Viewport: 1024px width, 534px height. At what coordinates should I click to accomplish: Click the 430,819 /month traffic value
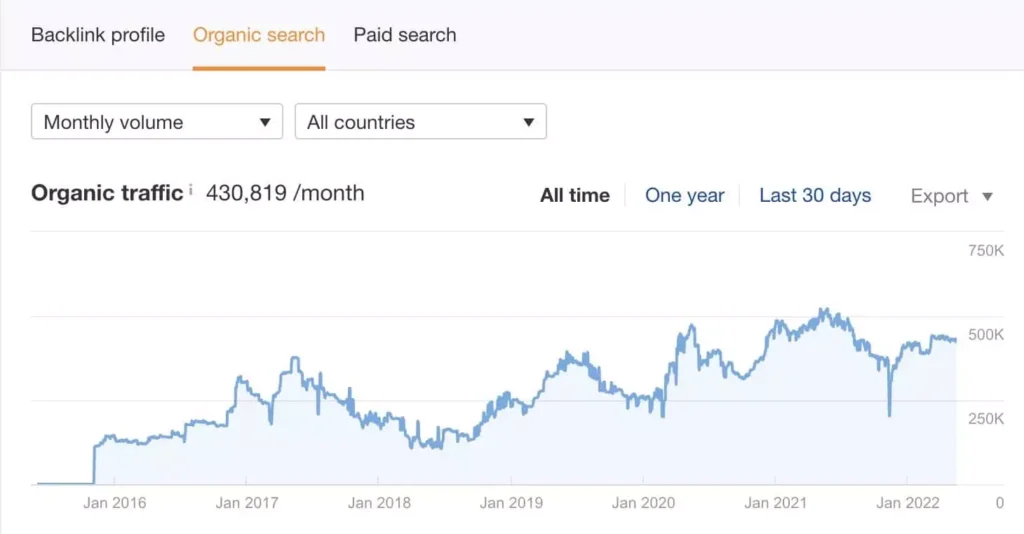pos(285,193)
